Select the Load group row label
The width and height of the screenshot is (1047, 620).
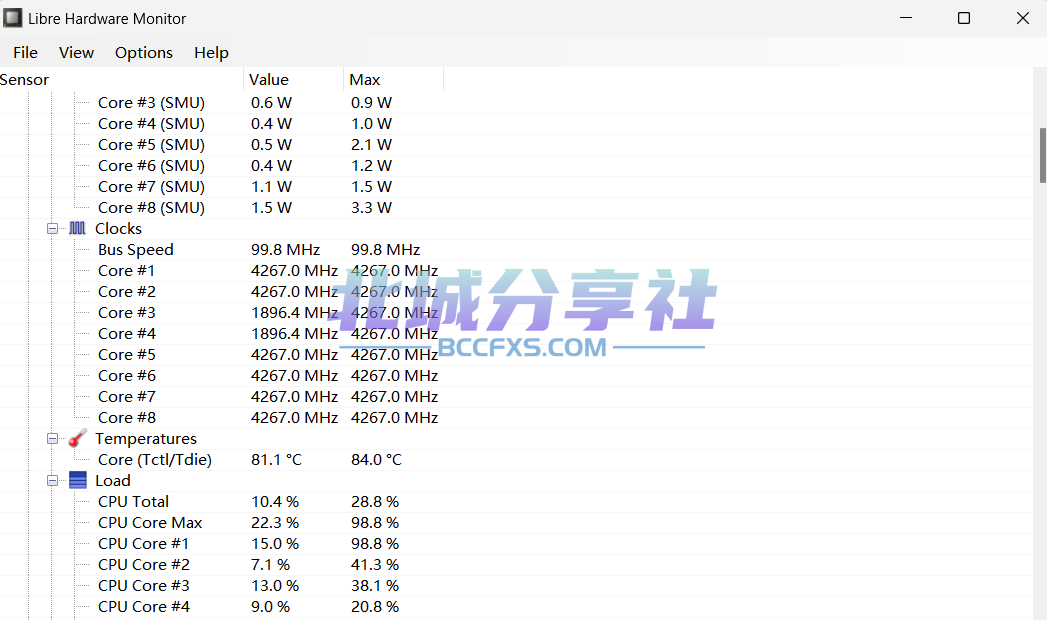[x=112, y=481]
